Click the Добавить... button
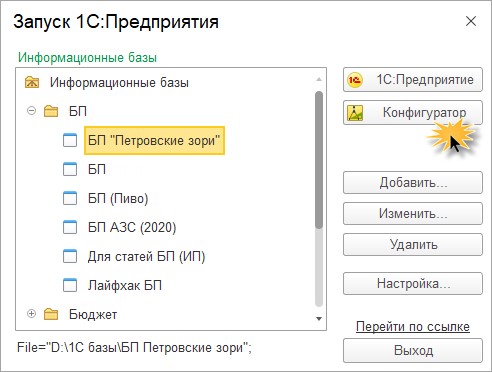The image size is (492, 372). 413,182
